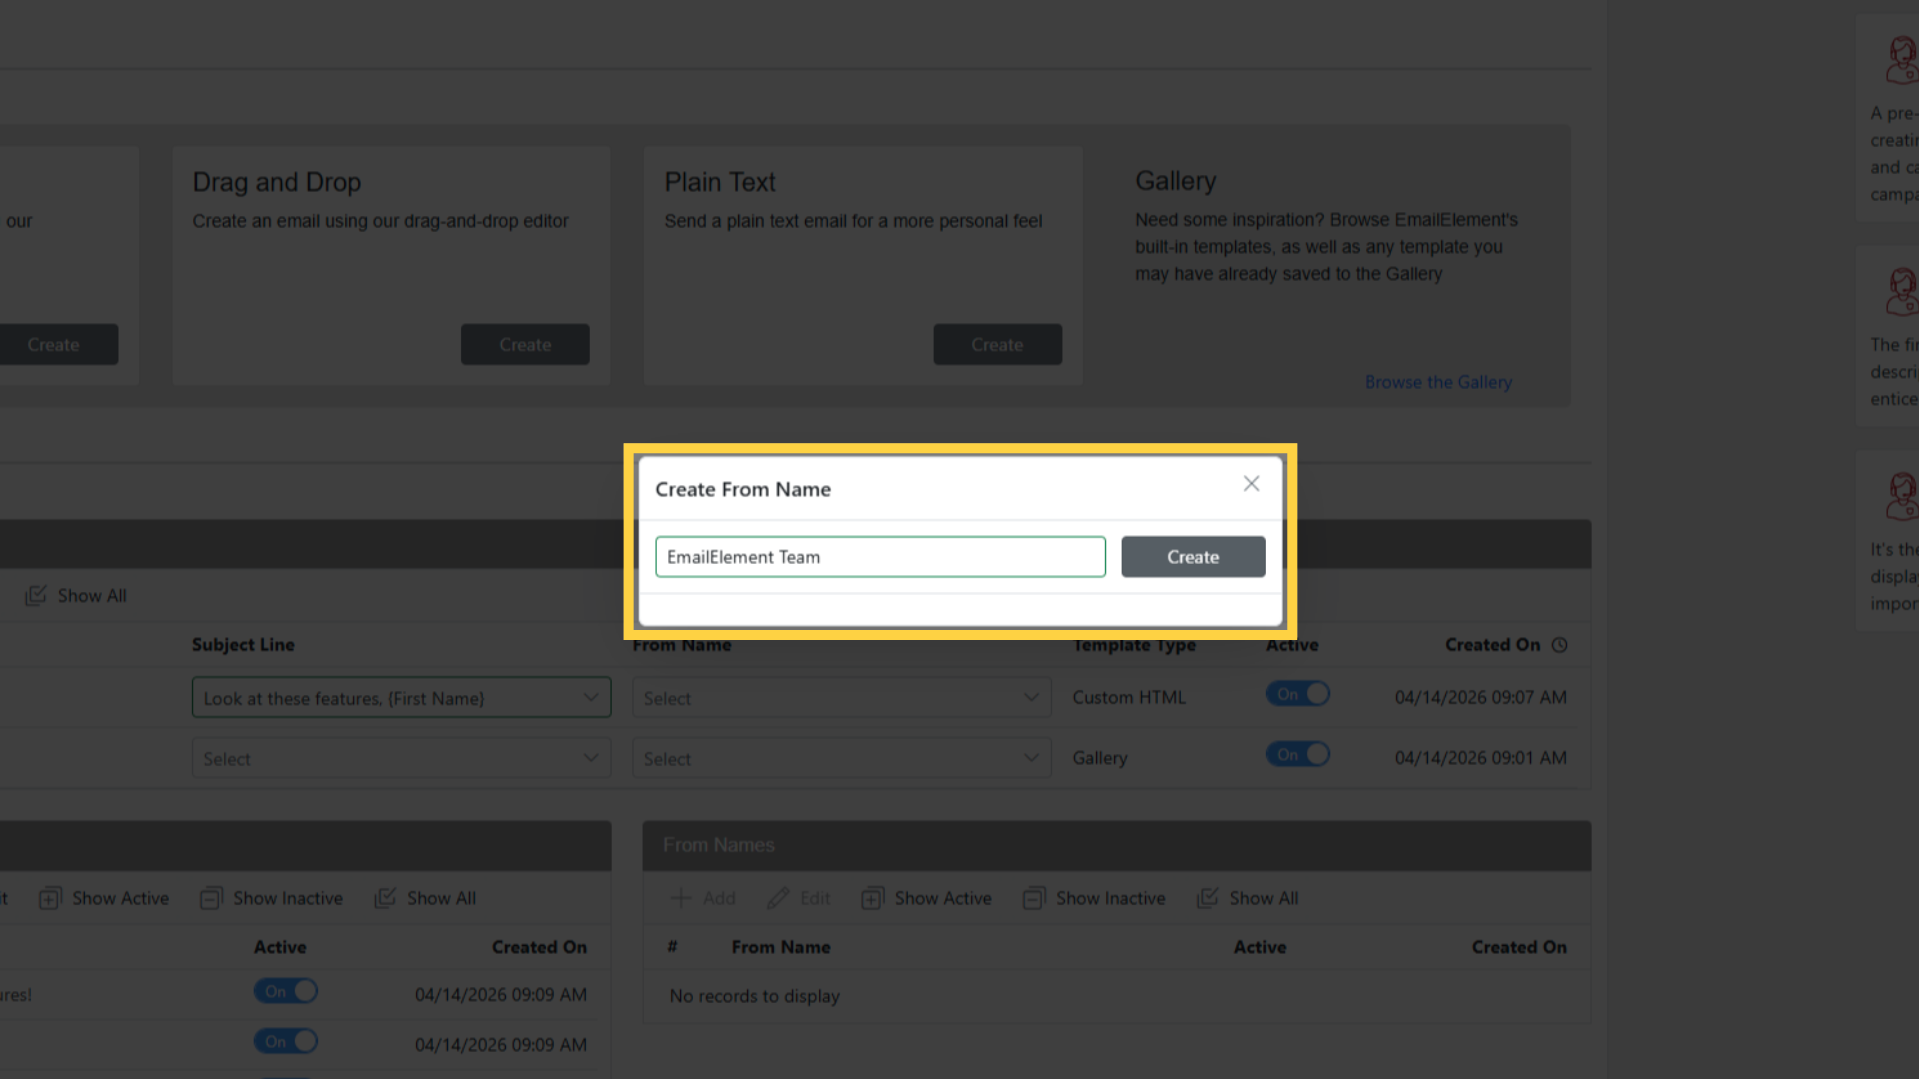The image size is (1919, 1079).
Task: Toggle the On switch in the 'ures!' row
Action: (x=285, y=992)
